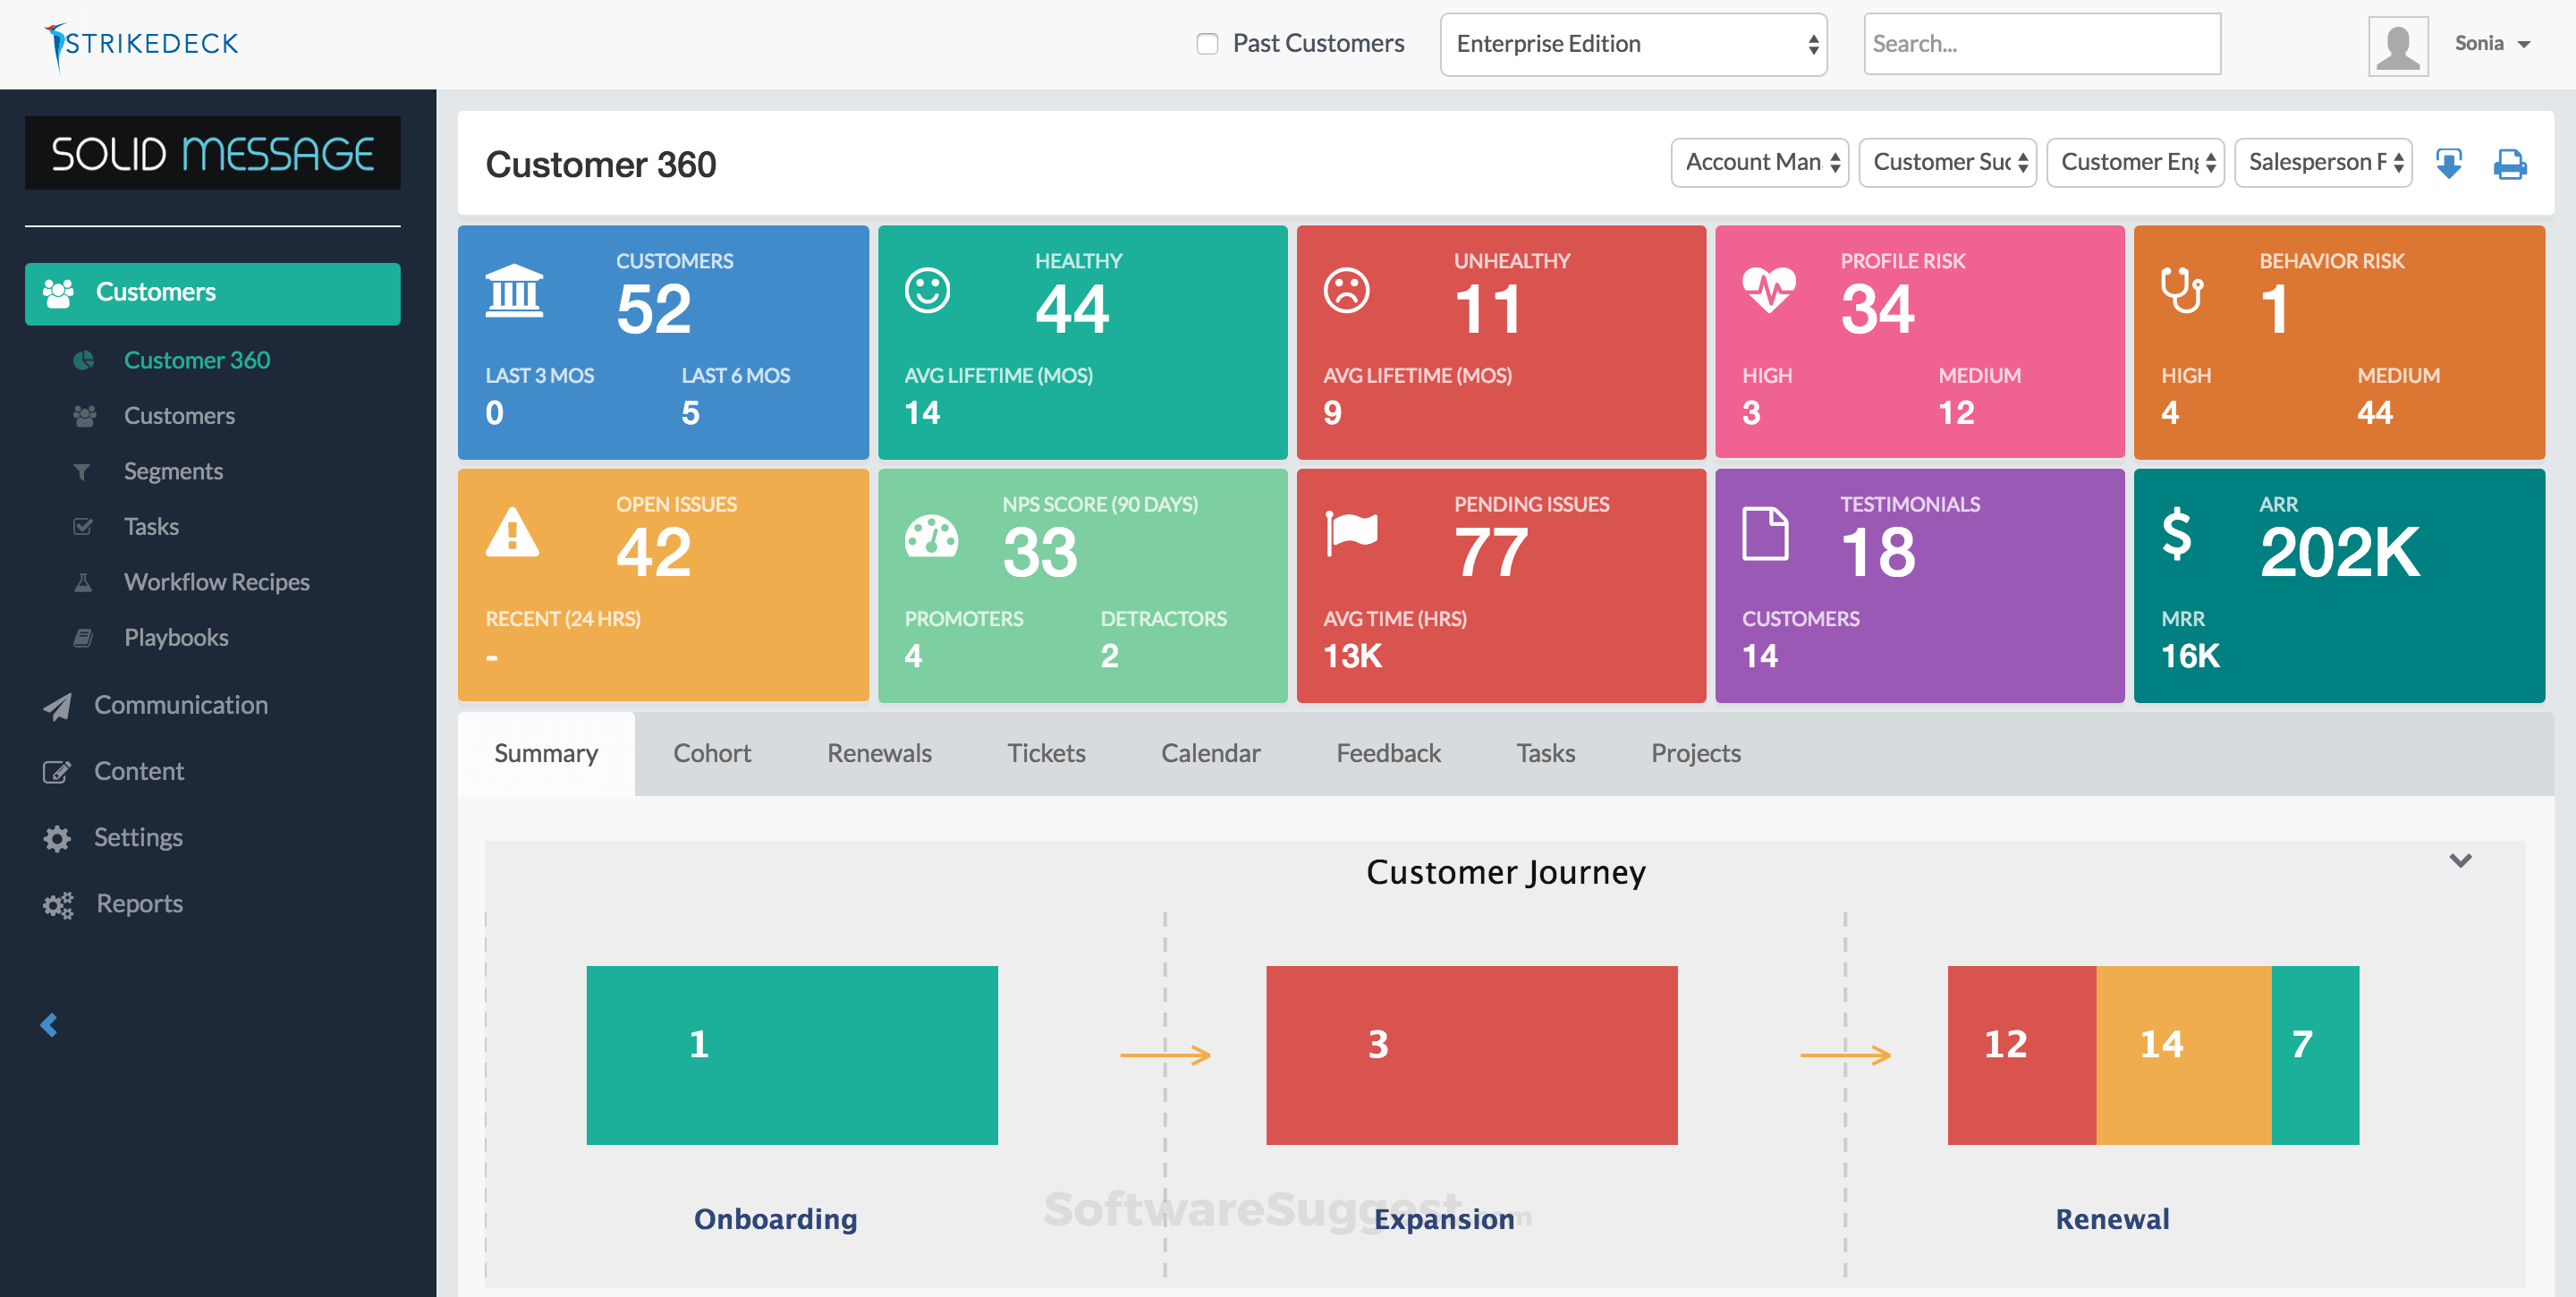The width and height of the screenshot is (2576, 1297).
Task: Switch to the Feedback tab
Action: click(1387, 753)
